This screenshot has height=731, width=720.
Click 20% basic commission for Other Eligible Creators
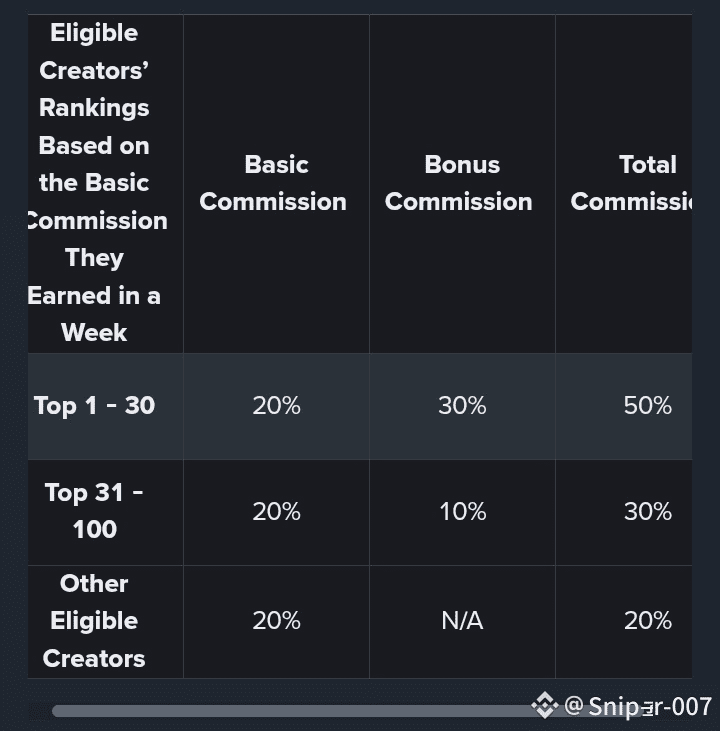pos(277,621)
